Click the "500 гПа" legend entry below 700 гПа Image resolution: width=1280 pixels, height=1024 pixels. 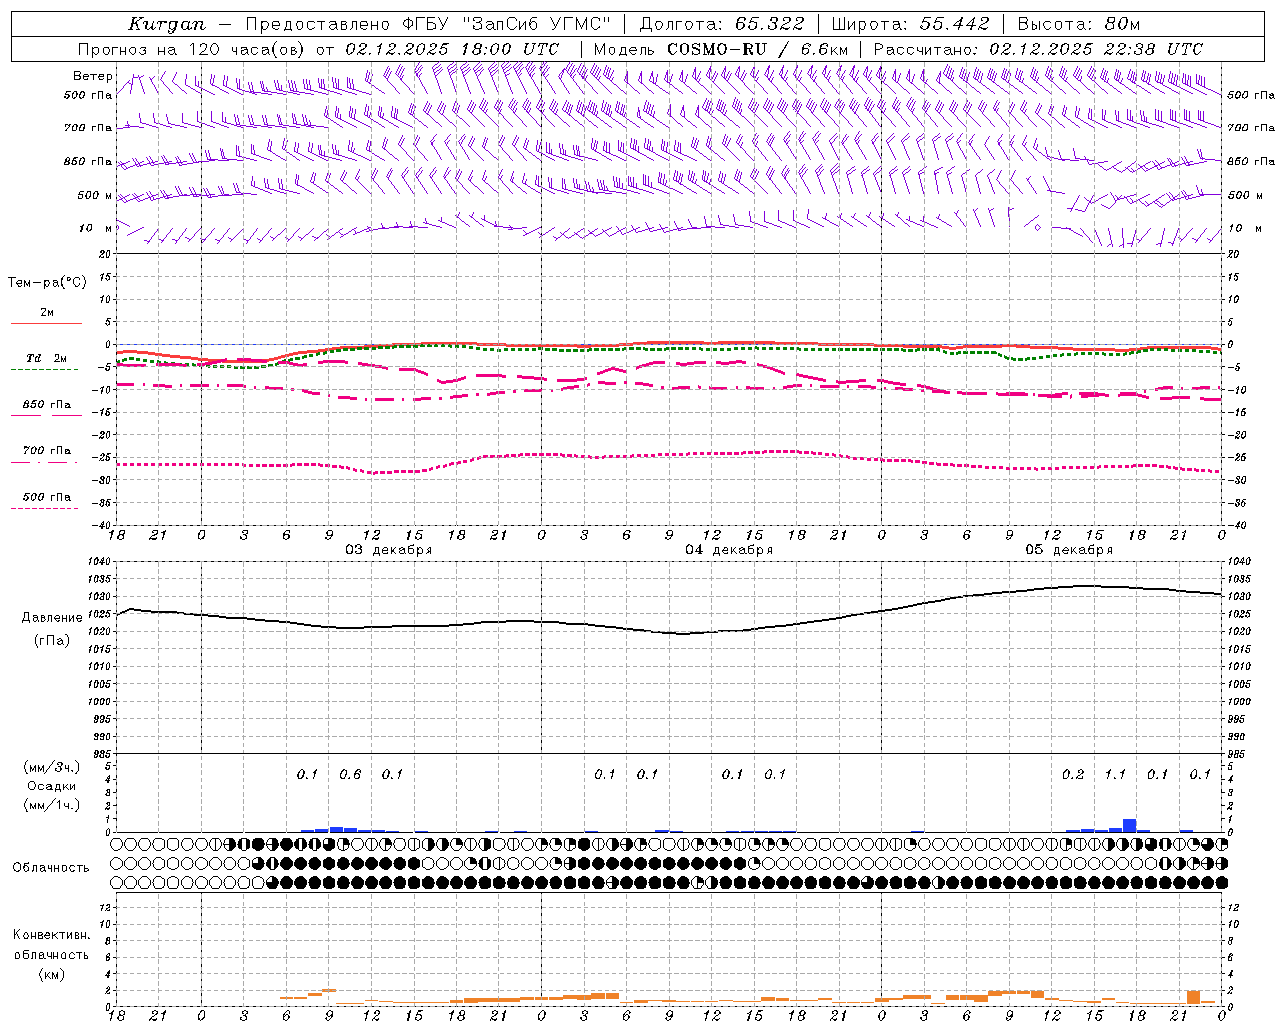(x=47, y=497)
